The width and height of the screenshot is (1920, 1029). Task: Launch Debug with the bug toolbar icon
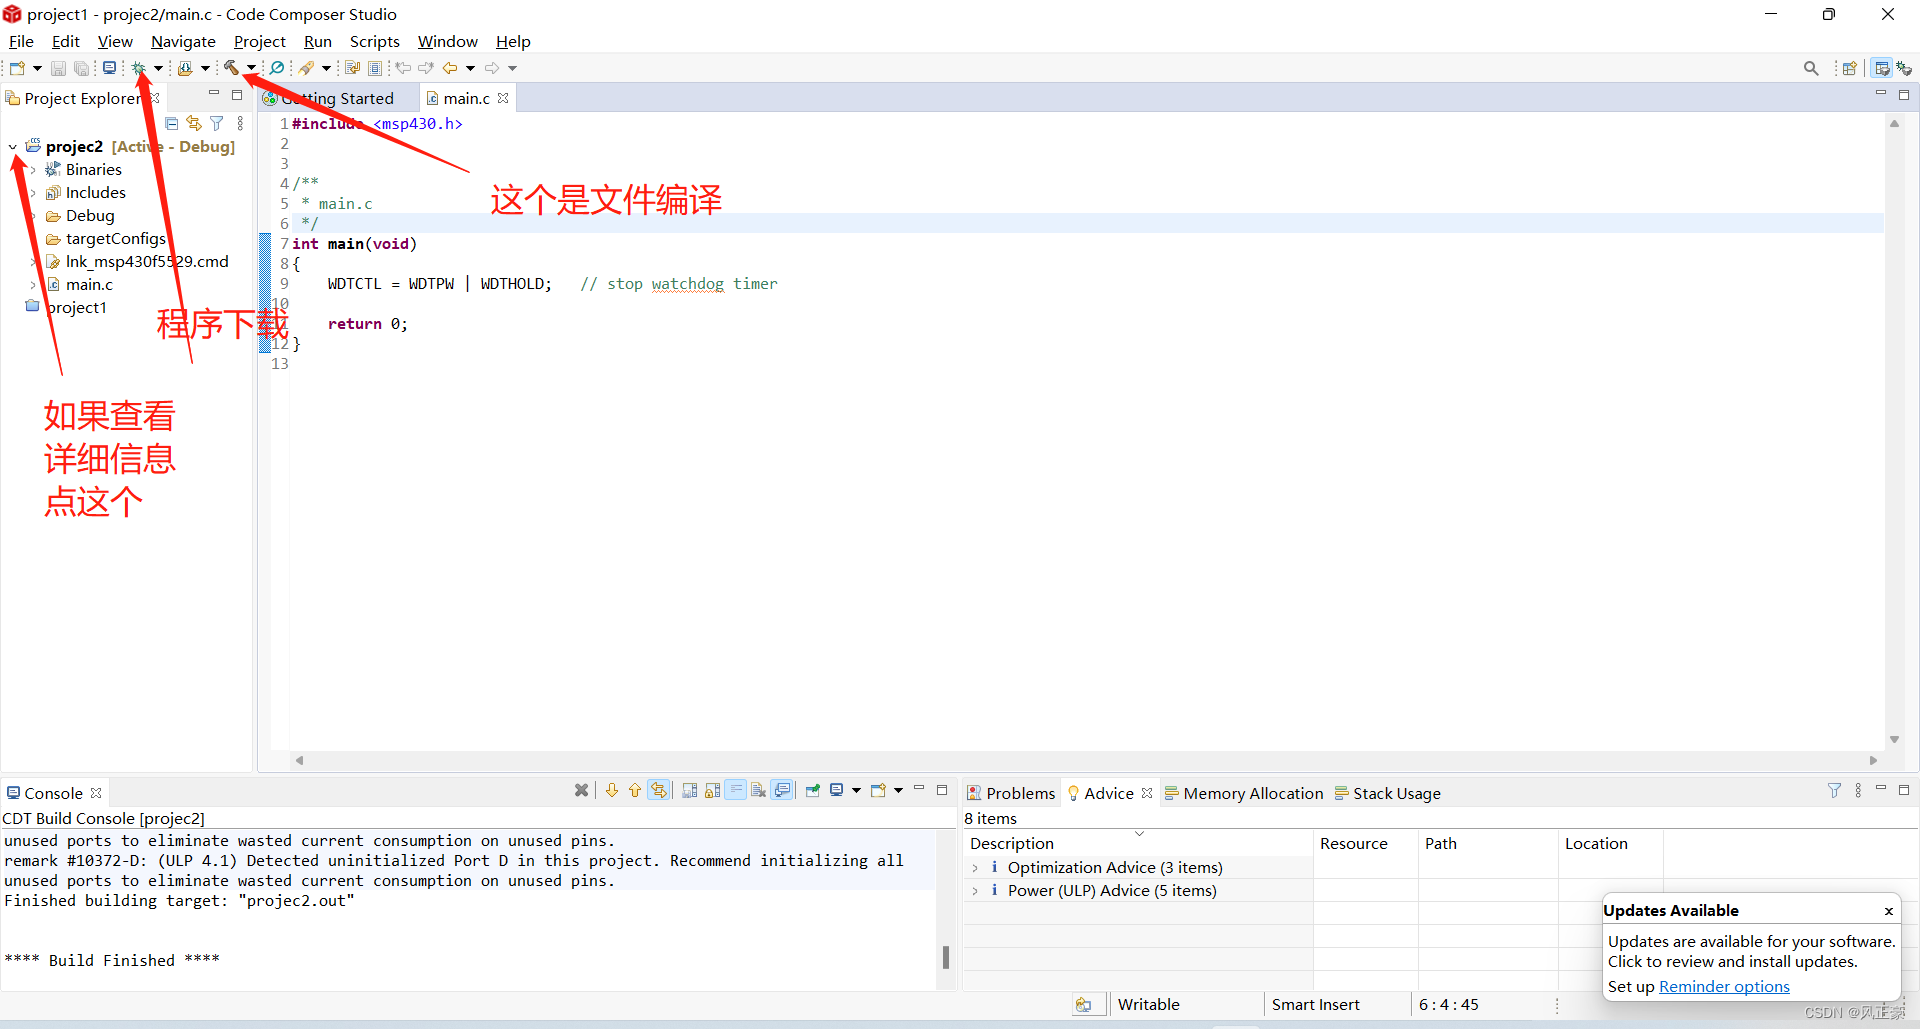(138, 67)
